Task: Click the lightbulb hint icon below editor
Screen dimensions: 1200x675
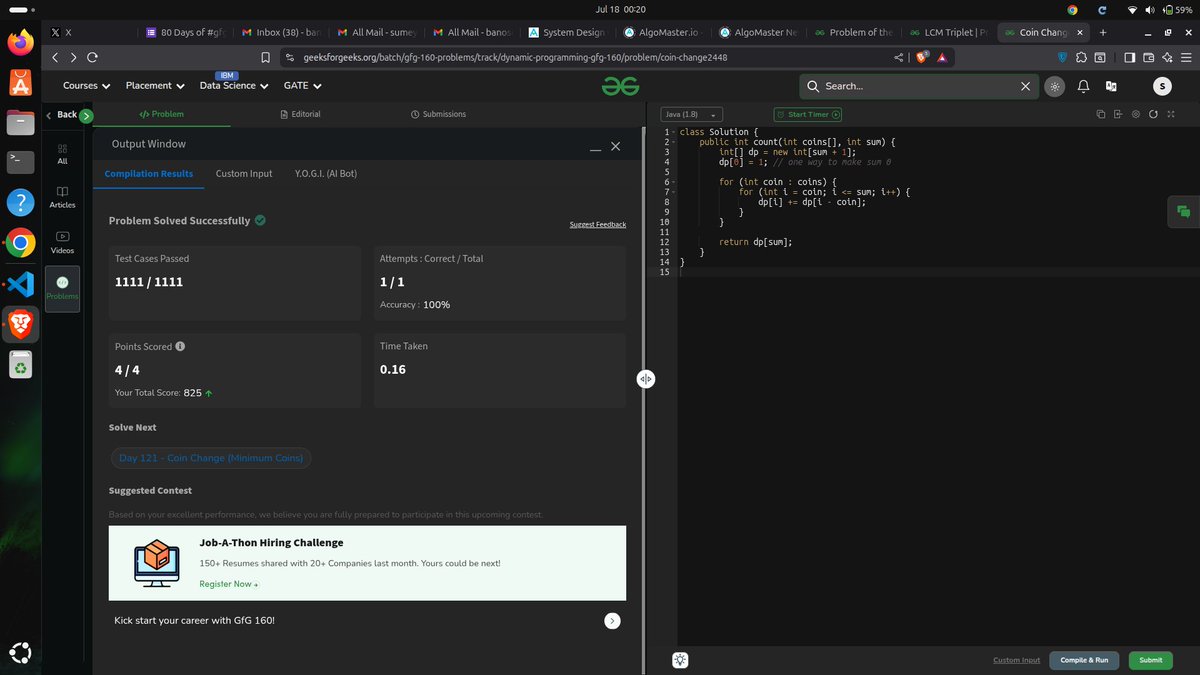Action: [x=680, y=660]
